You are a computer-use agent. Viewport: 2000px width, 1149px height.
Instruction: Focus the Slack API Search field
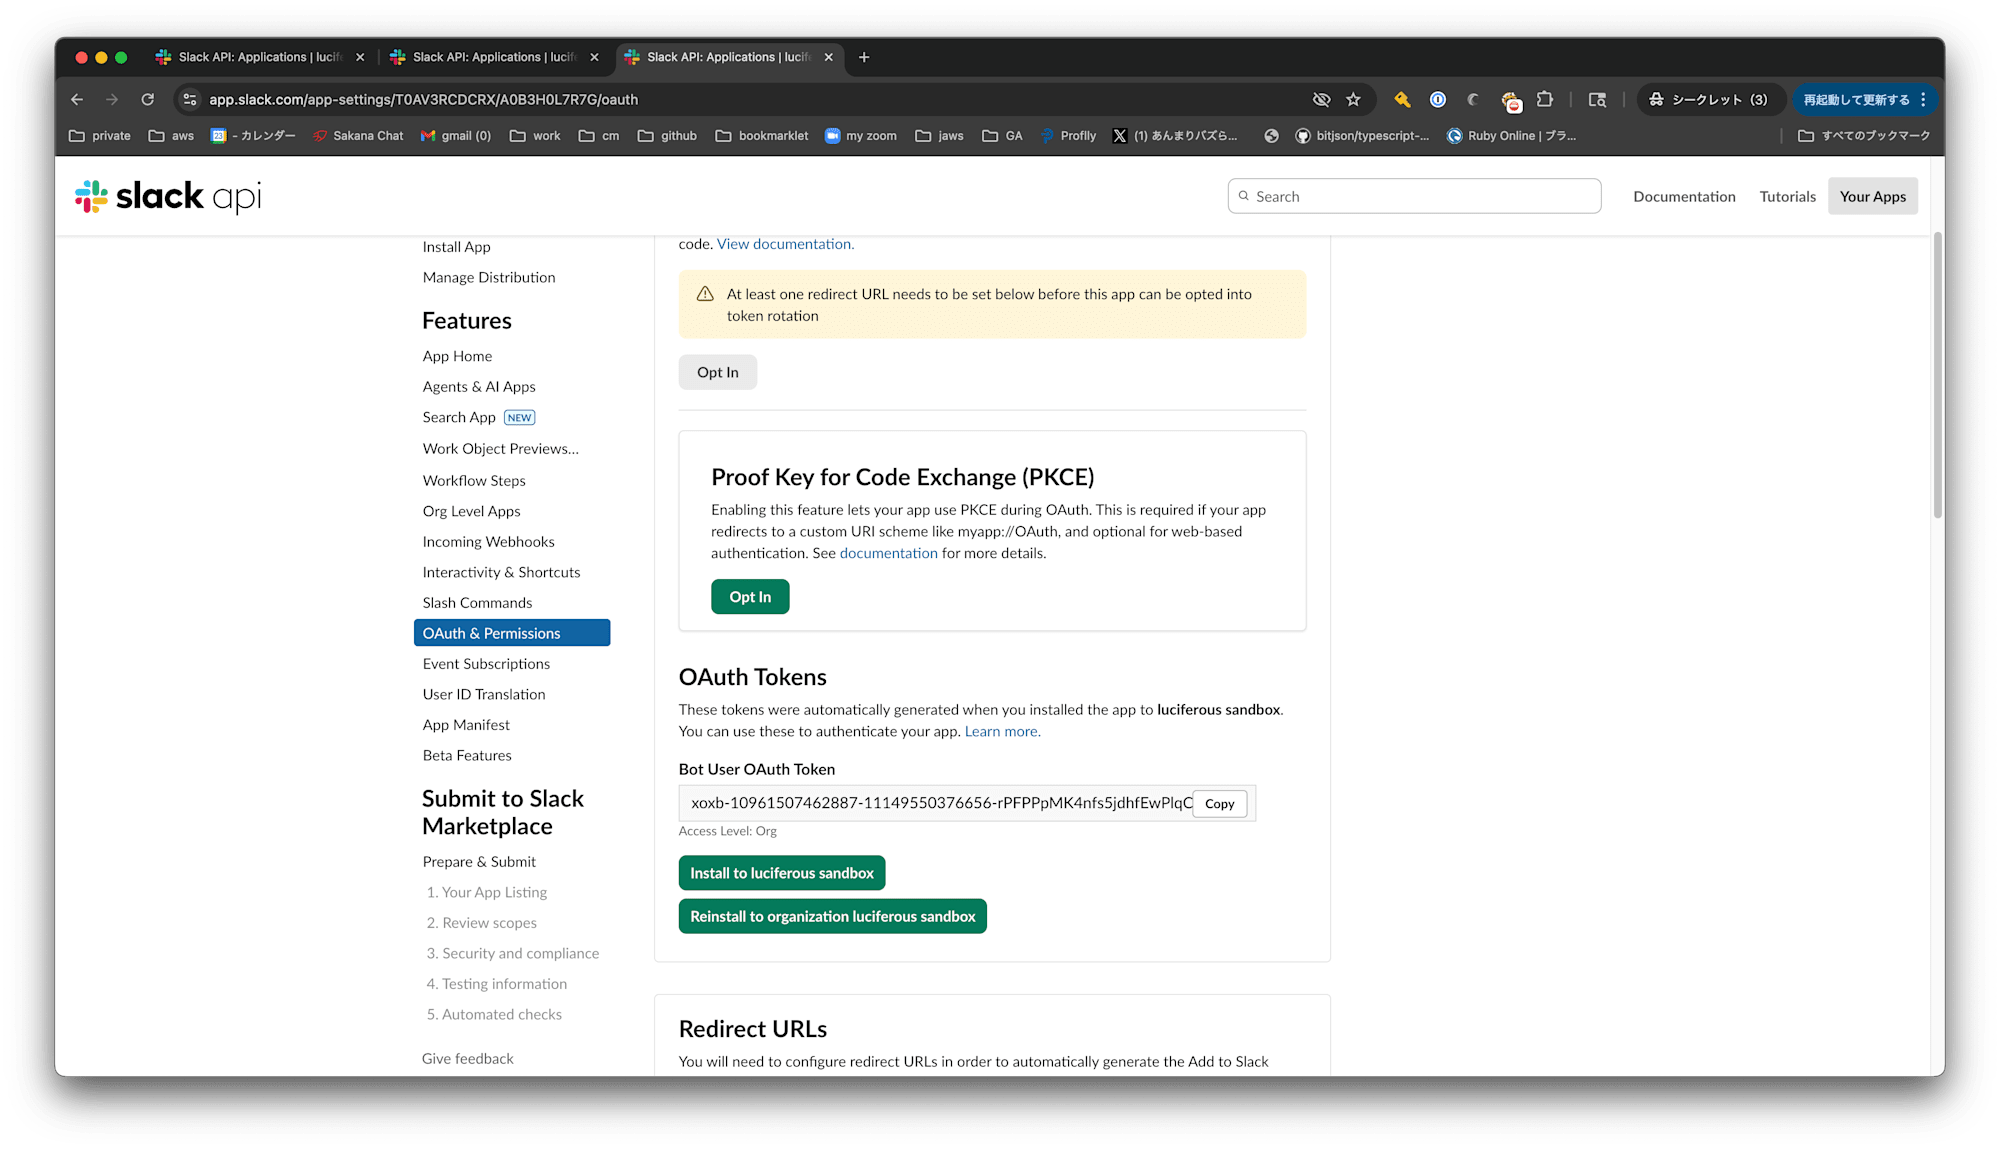[x=1414, y=196]
